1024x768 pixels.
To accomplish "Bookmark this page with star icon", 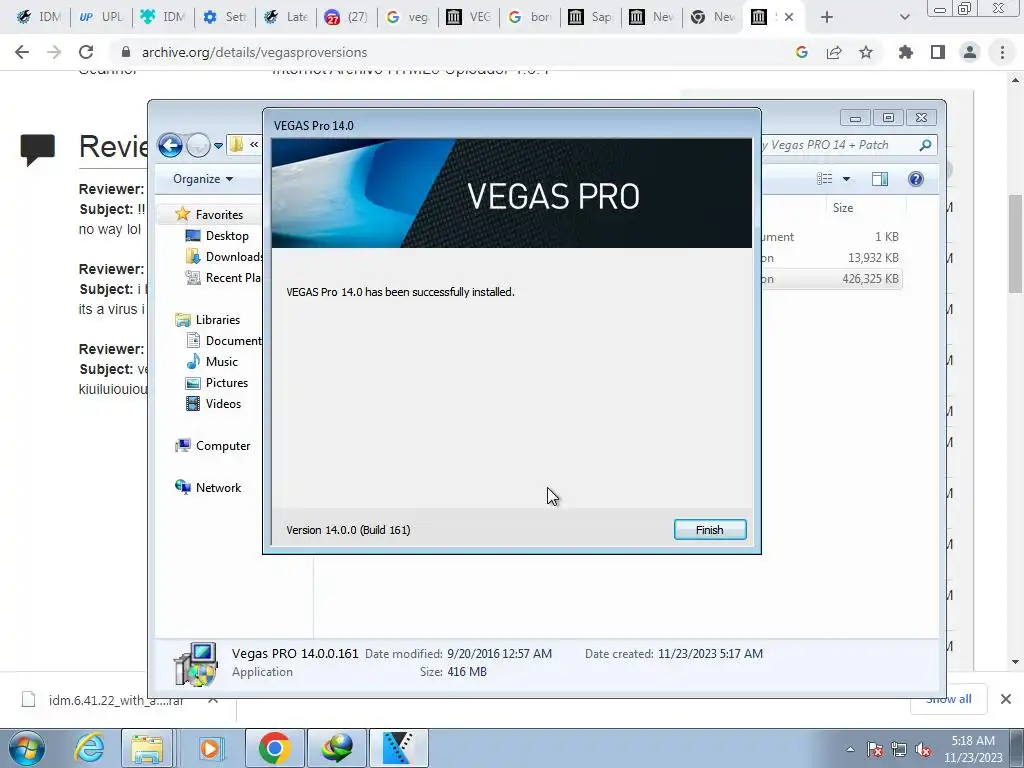I will click(x=866, y=52).
